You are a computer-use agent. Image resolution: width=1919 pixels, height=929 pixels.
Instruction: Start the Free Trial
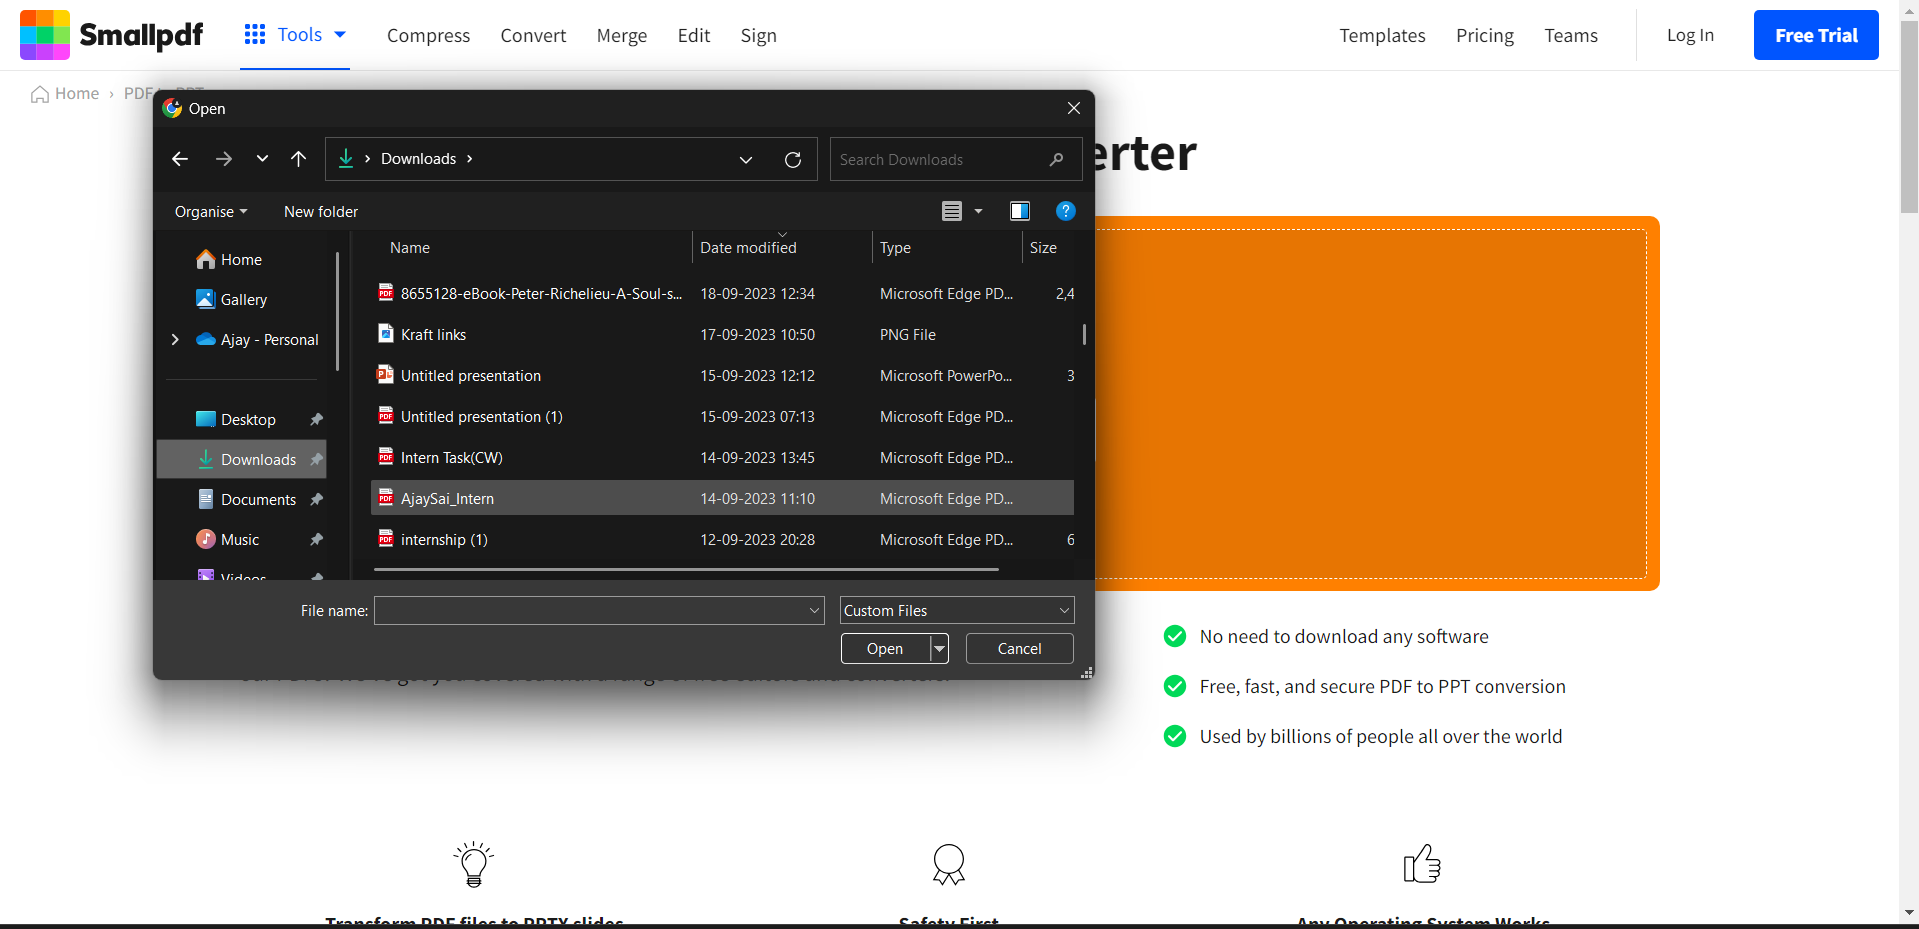pos(1816,35)
